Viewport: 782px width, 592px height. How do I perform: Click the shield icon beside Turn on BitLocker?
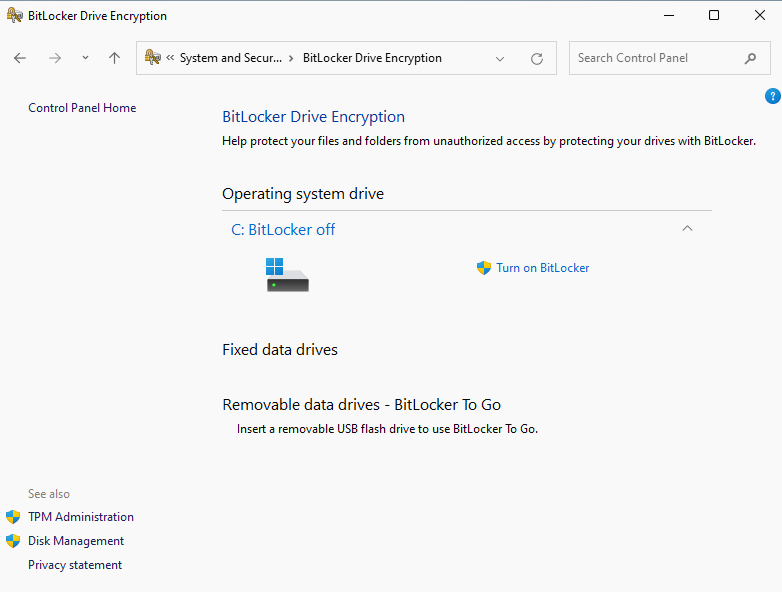click(484, 268)
